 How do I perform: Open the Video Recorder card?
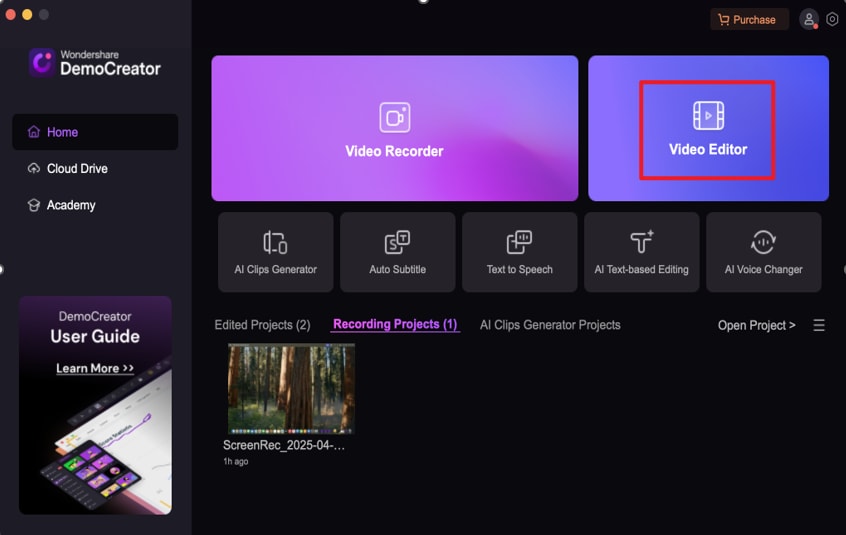point(394,128)
